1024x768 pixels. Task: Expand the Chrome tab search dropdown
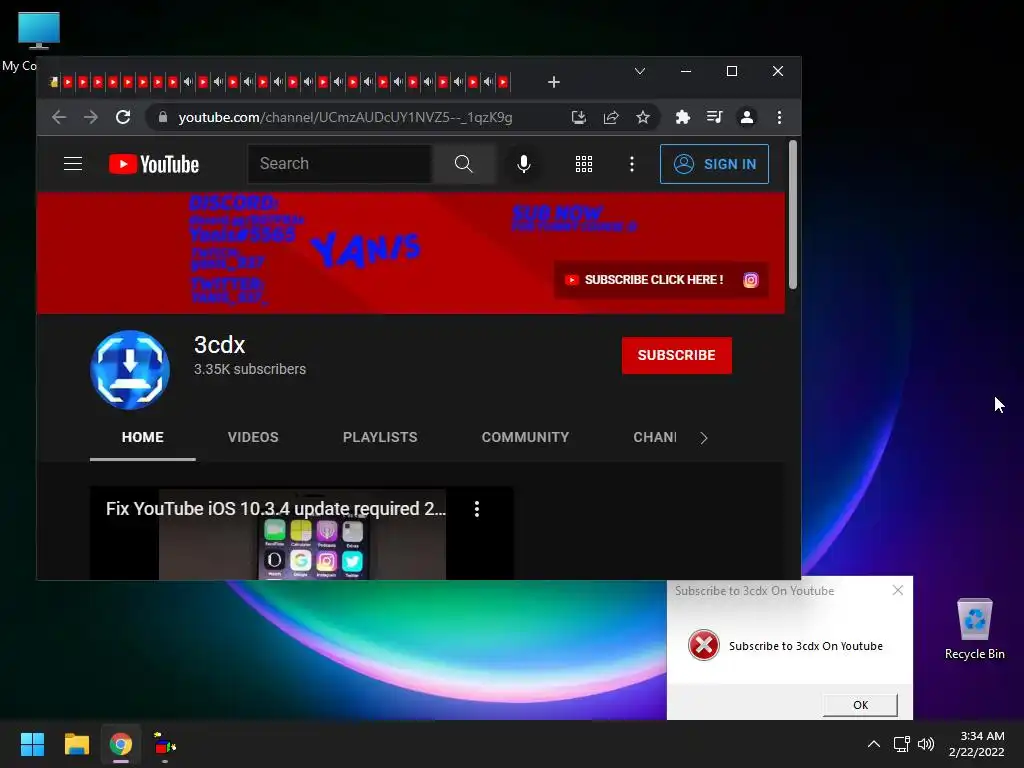(x=640, y=71)
